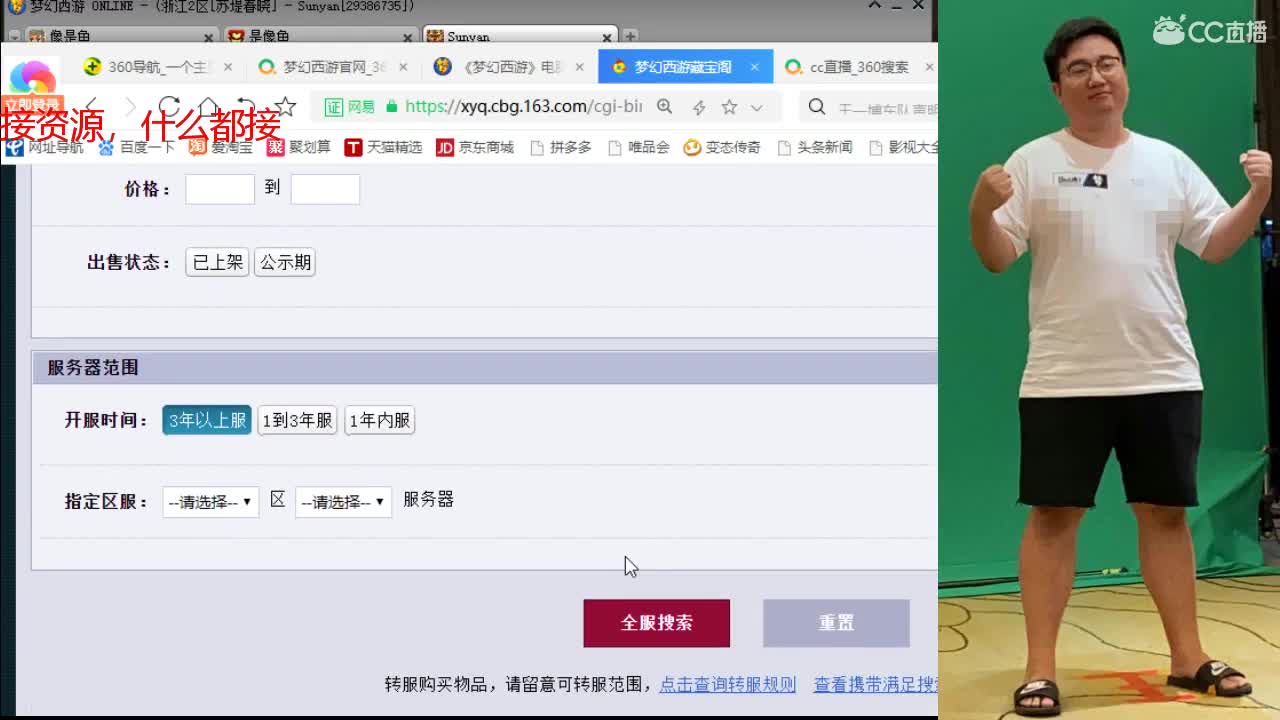Toggle the 公示期 sale status
Screen dimensions: 1280x720
coord(285,262)
